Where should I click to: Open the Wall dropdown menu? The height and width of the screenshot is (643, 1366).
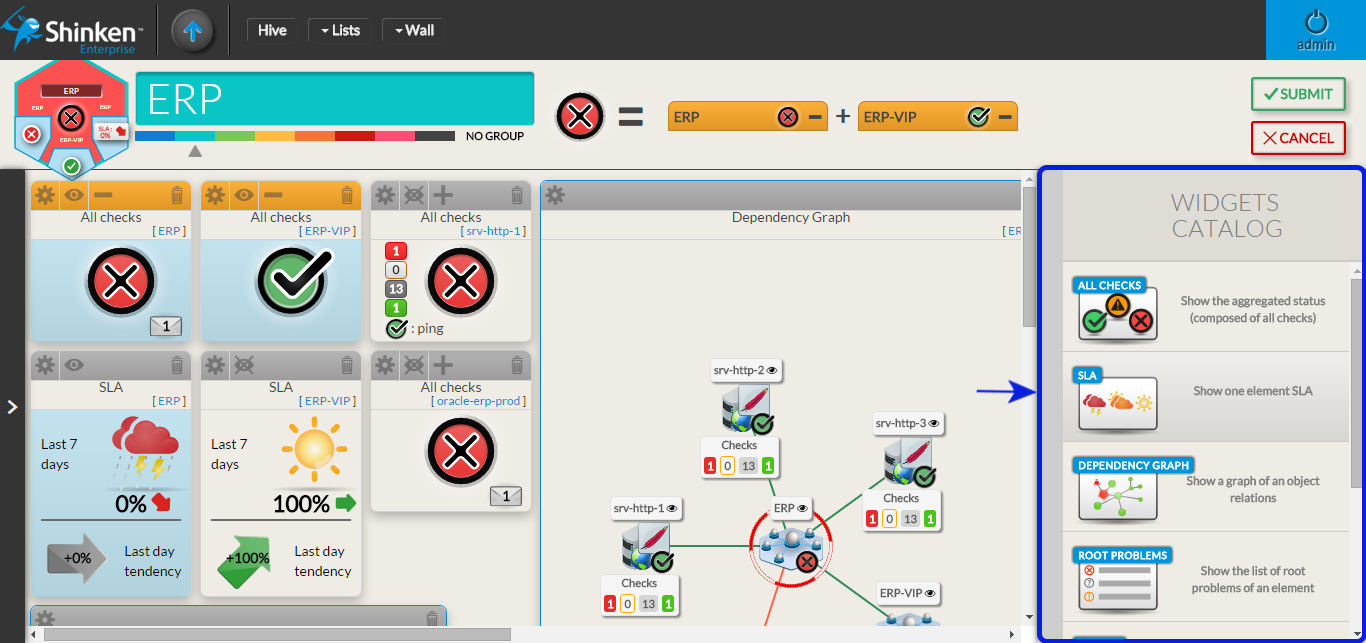(413, 30)
